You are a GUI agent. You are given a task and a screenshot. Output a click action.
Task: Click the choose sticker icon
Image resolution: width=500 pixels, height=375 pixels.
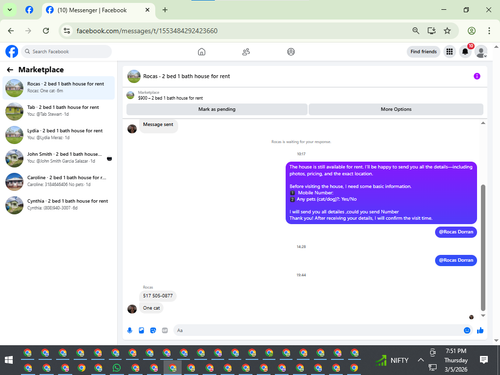point(153,330)
